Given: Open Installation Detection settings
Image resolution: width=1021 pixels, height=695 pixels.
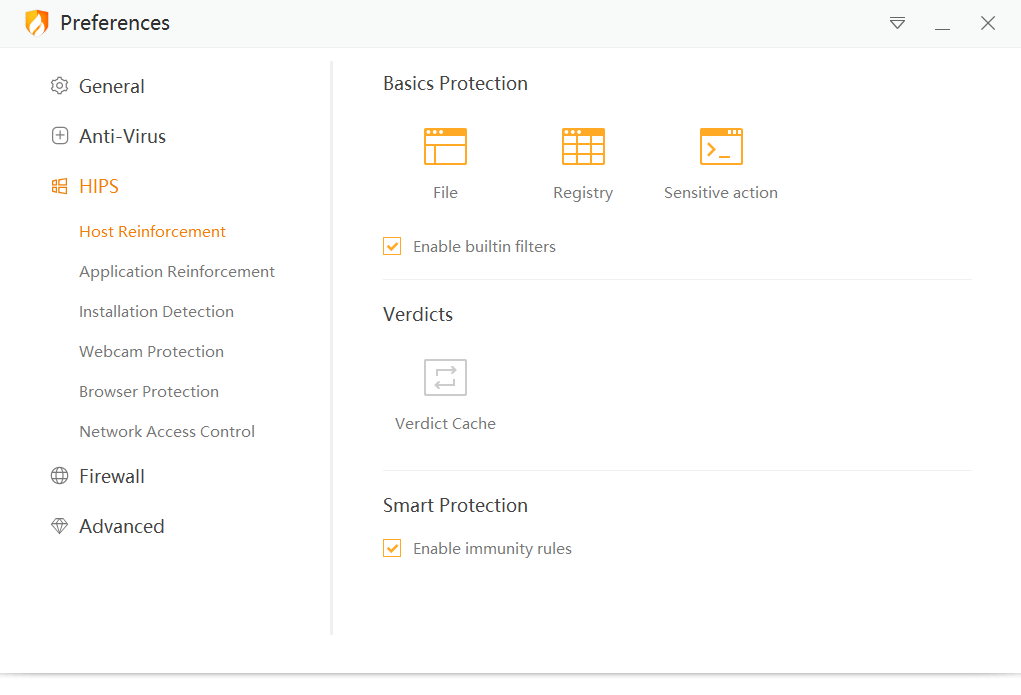Looking at the screenshot, I should pos(156,311).
